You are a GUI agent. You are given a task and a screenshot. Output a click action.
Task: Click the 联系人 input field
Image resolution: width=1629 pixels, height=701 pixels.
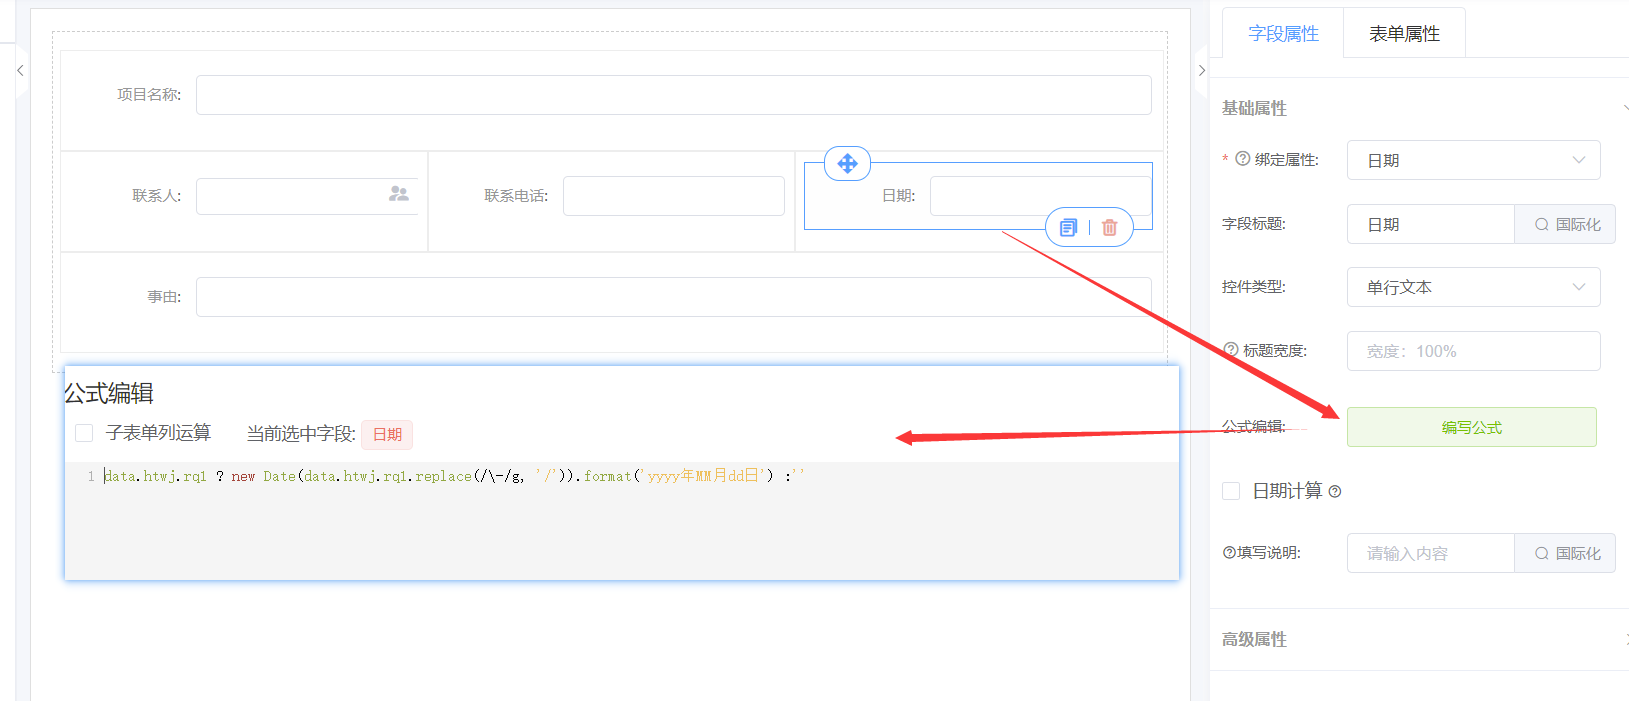[x=307, y=196]
